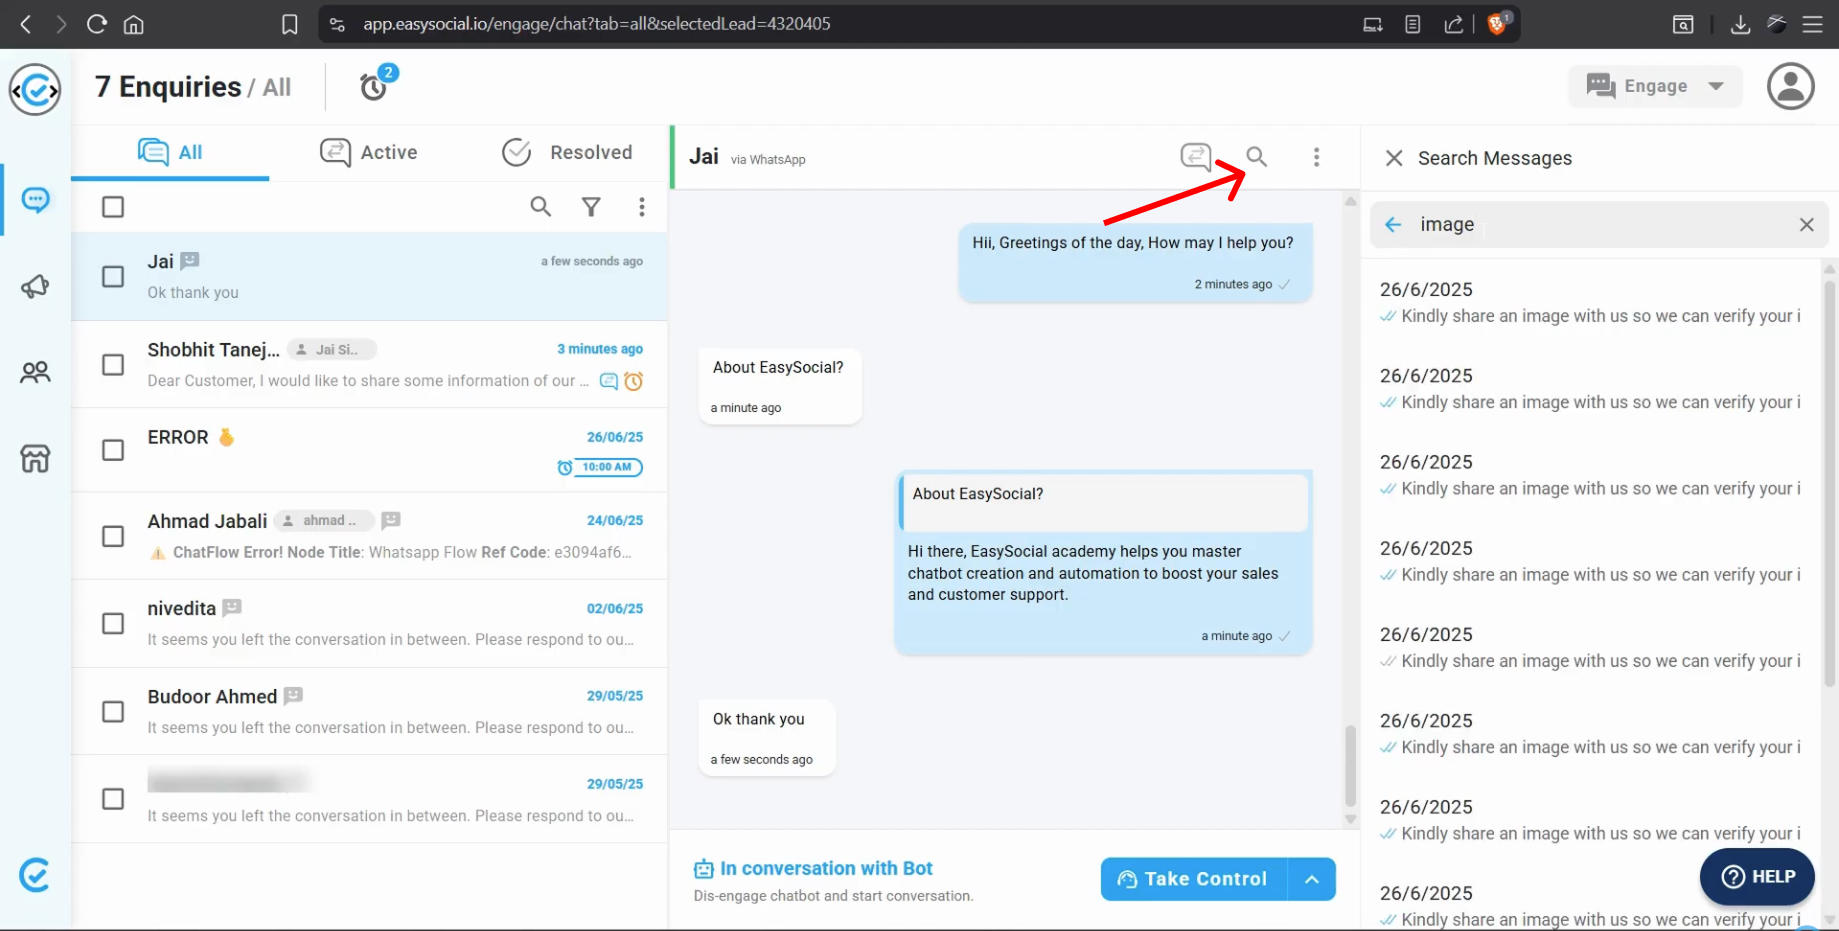Tick the select-all enquiries checkbox
This screenshot has width=1839, height=931.
tap(113, 207)
